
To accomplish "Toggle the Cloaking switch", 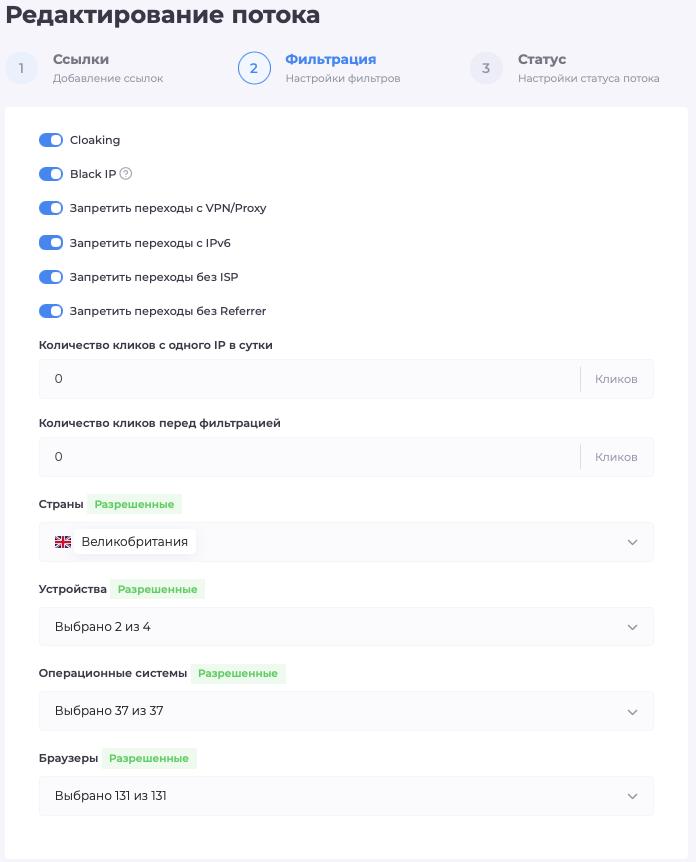I will point(51,140).
